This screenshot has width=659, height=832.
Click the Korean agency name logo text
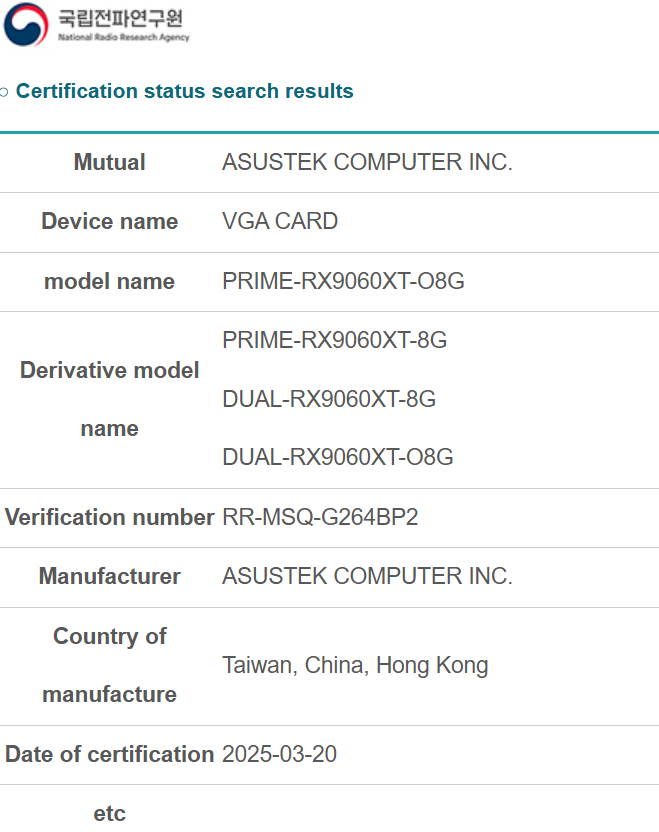(x=120, y=18)
